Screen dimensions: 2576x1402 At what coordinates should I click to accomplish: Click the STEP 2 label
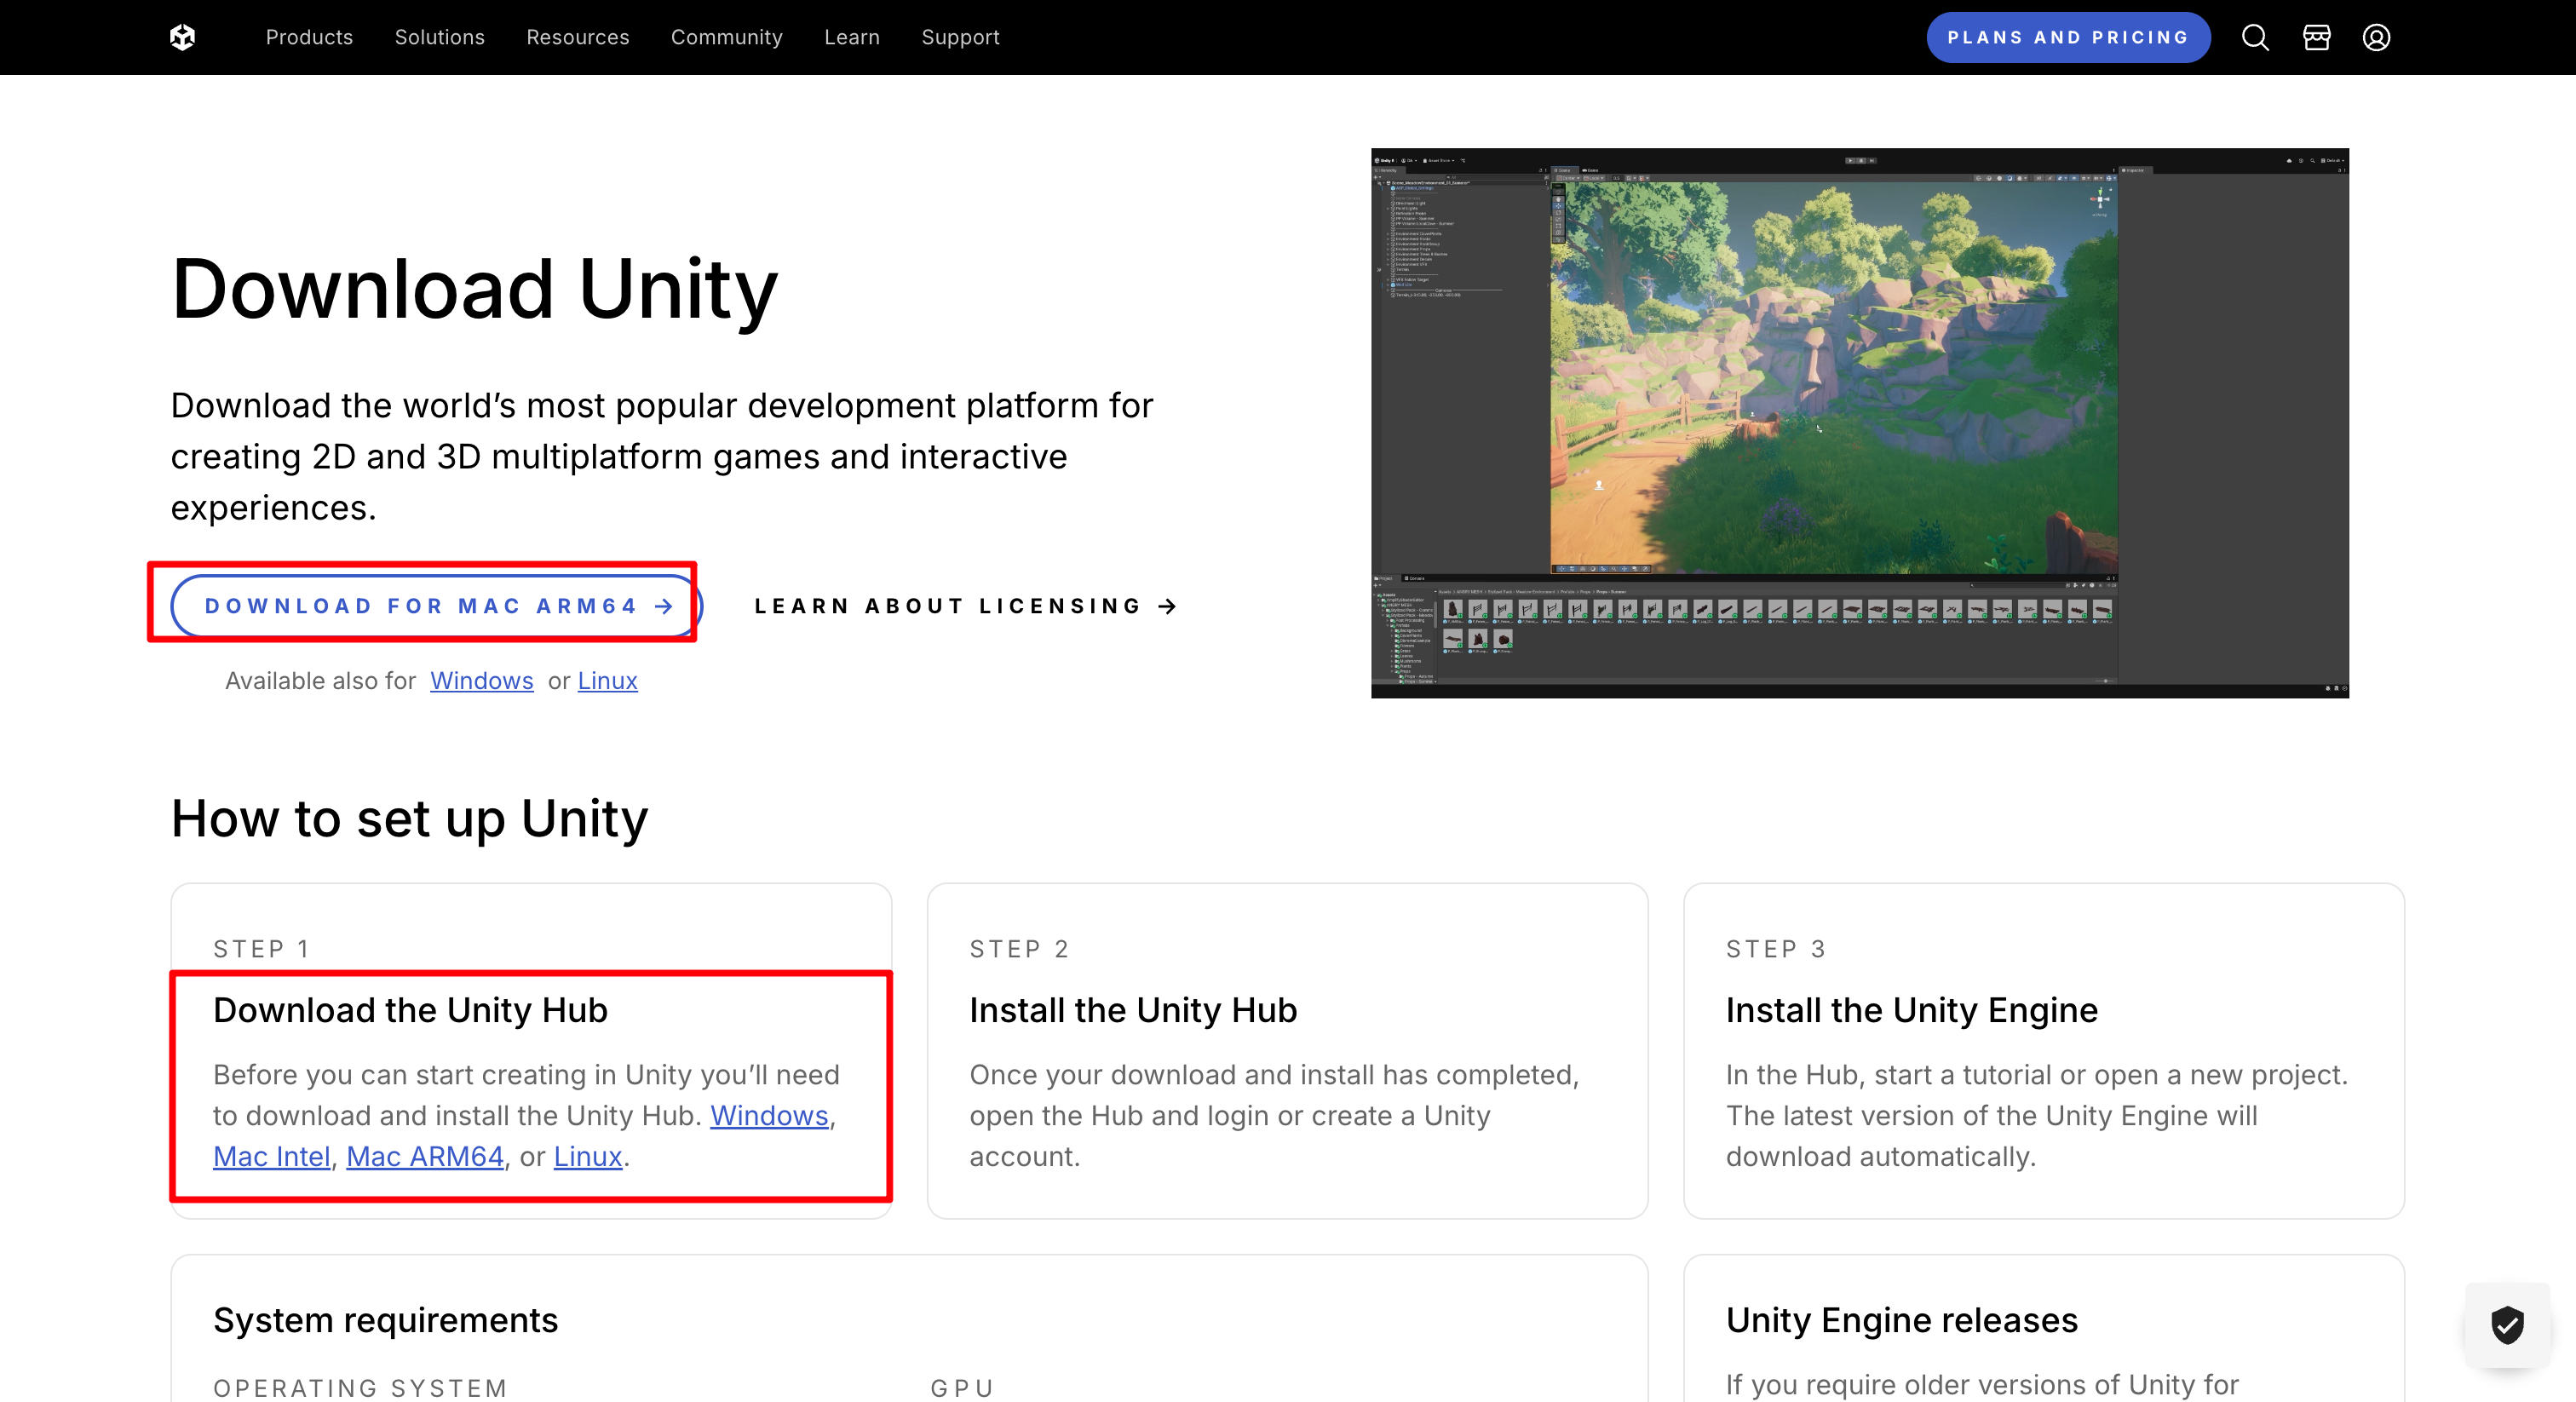click(1019, 949)
